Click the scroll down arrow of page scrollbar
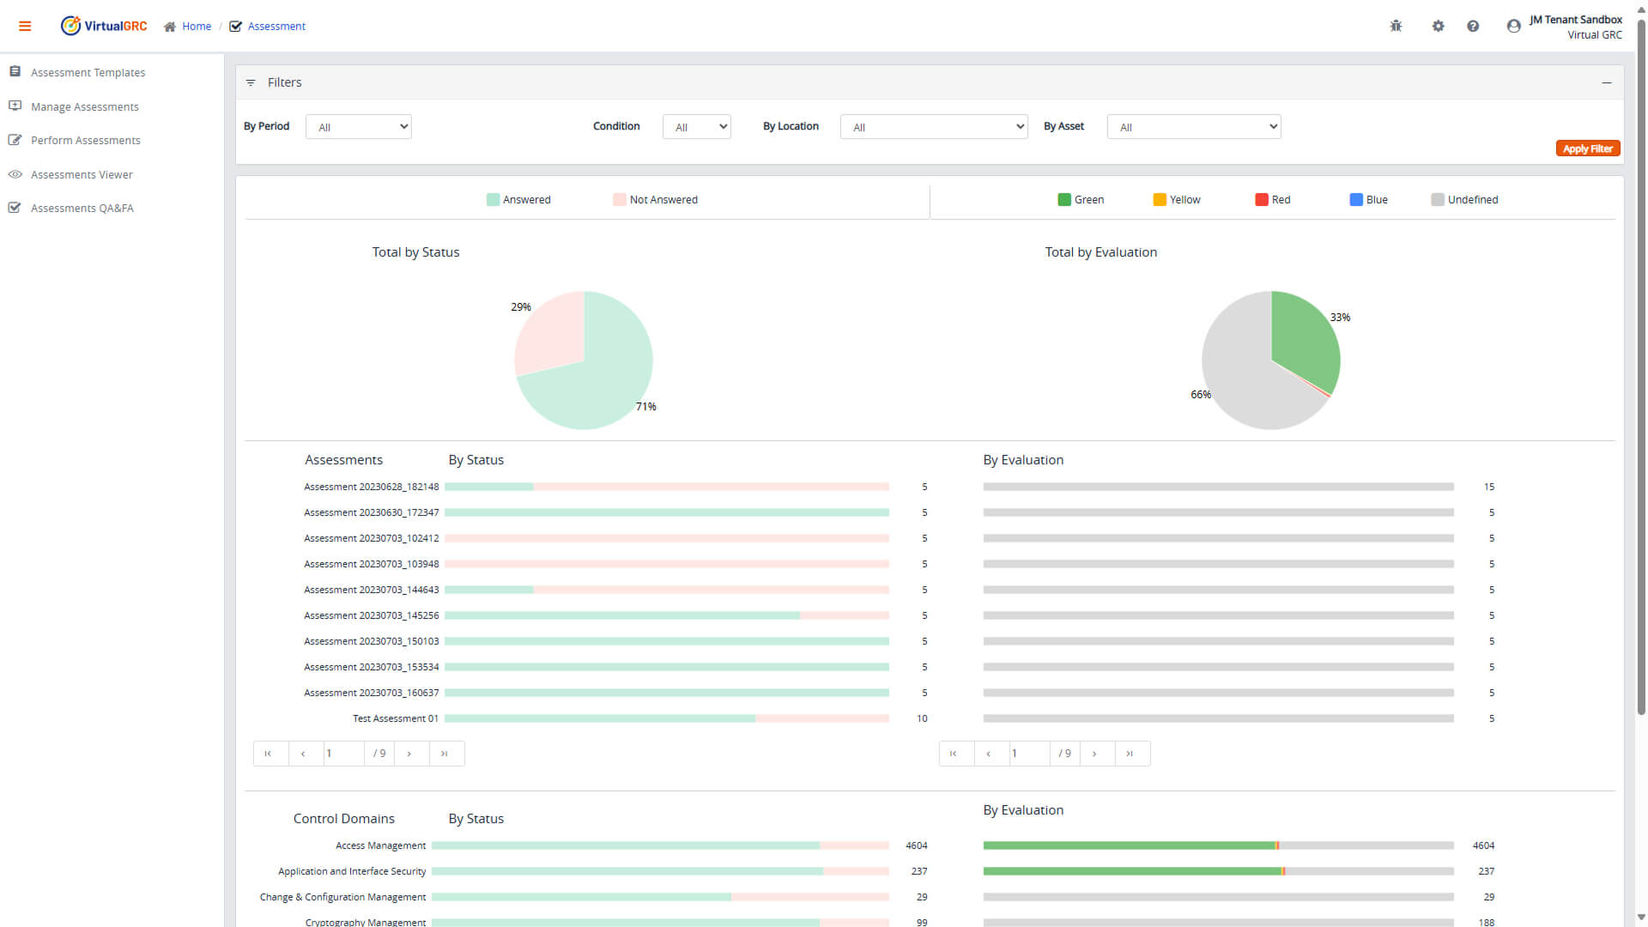This screenshot has width=1648, height=927. pyautogui.click(x=1641, y=917)
